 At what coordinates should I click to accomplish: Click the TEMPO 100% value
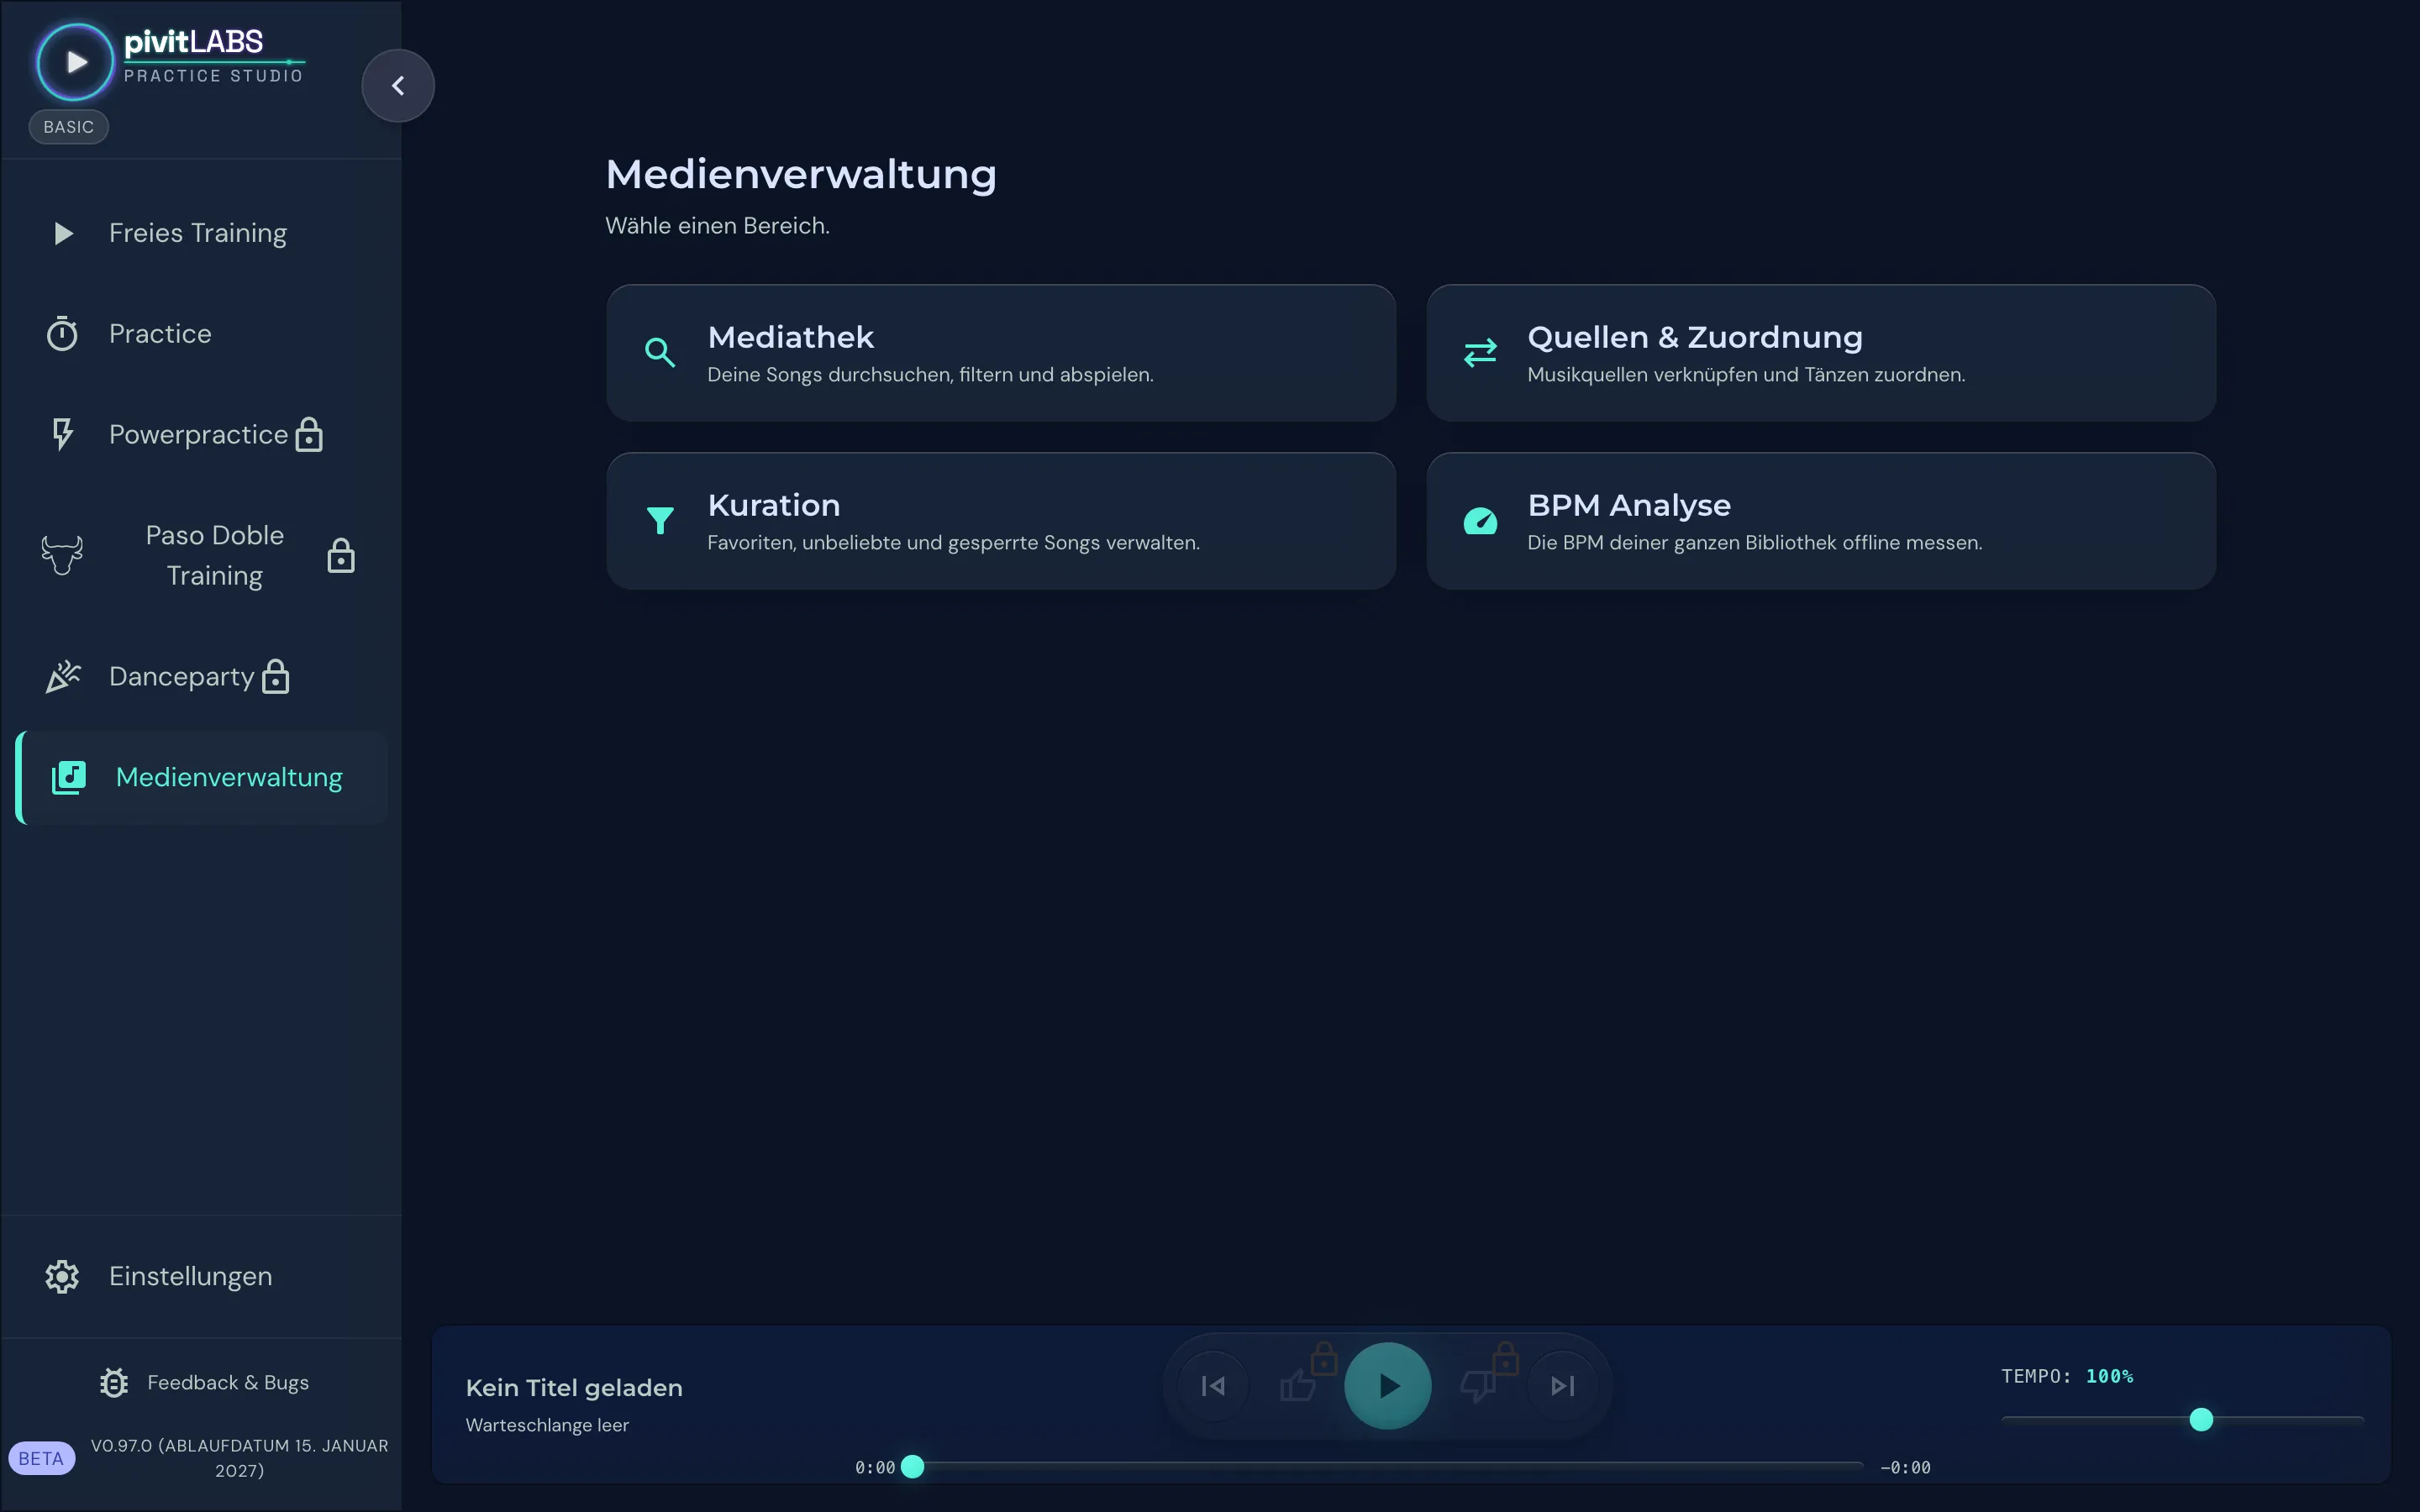2109,1377
